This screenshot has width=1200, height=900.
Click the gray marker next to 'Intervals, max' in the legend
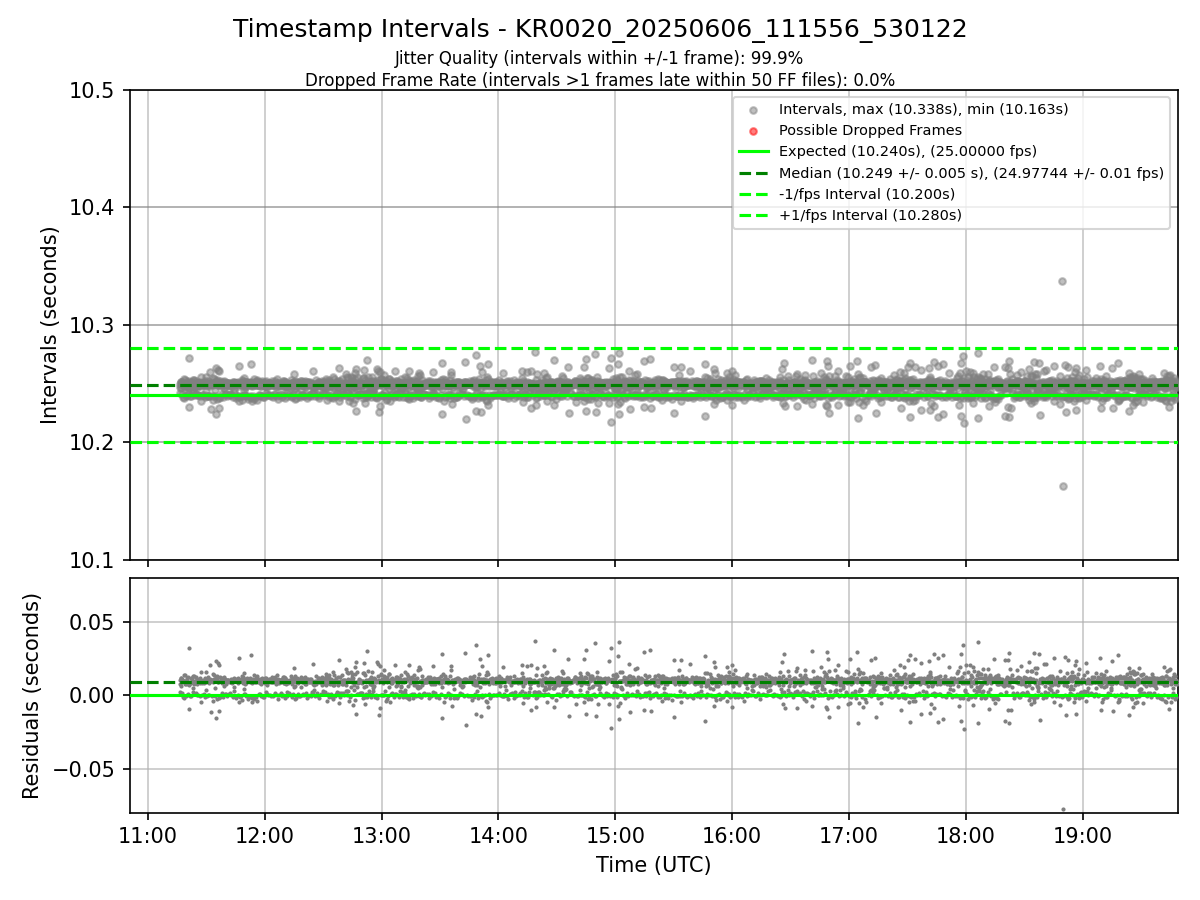tap(754, 110)
